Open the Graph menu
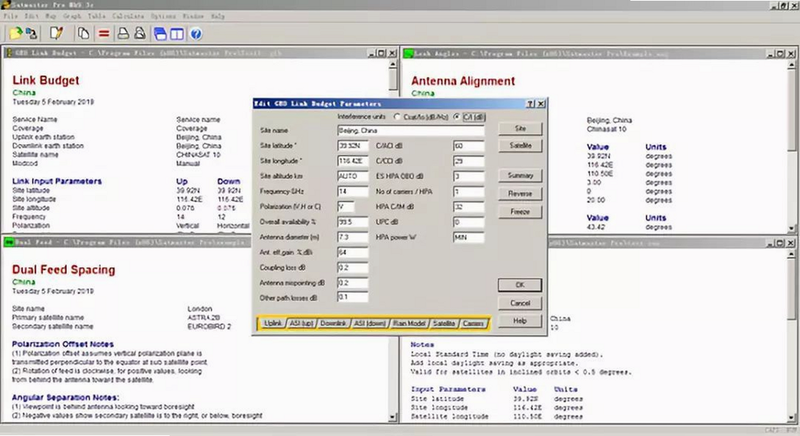 [72, 16]
